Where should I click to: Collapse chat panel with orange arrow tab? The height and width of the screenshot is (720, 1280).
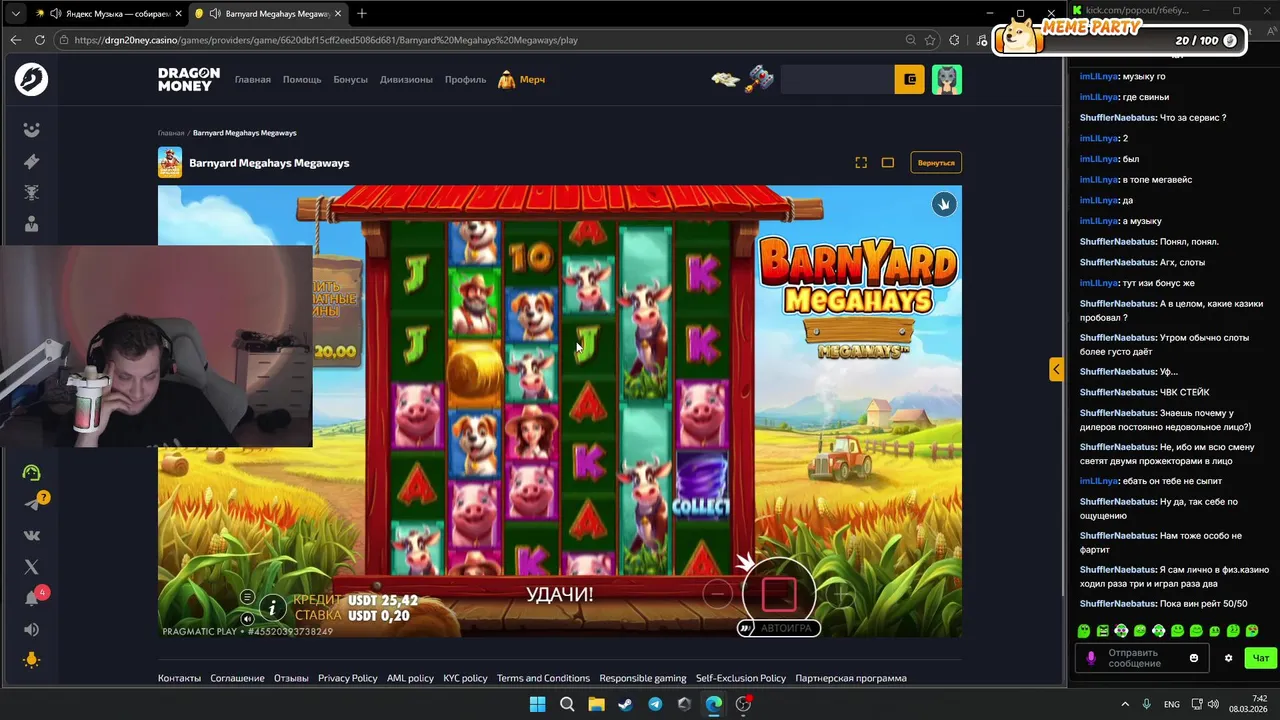[1056, 369]
